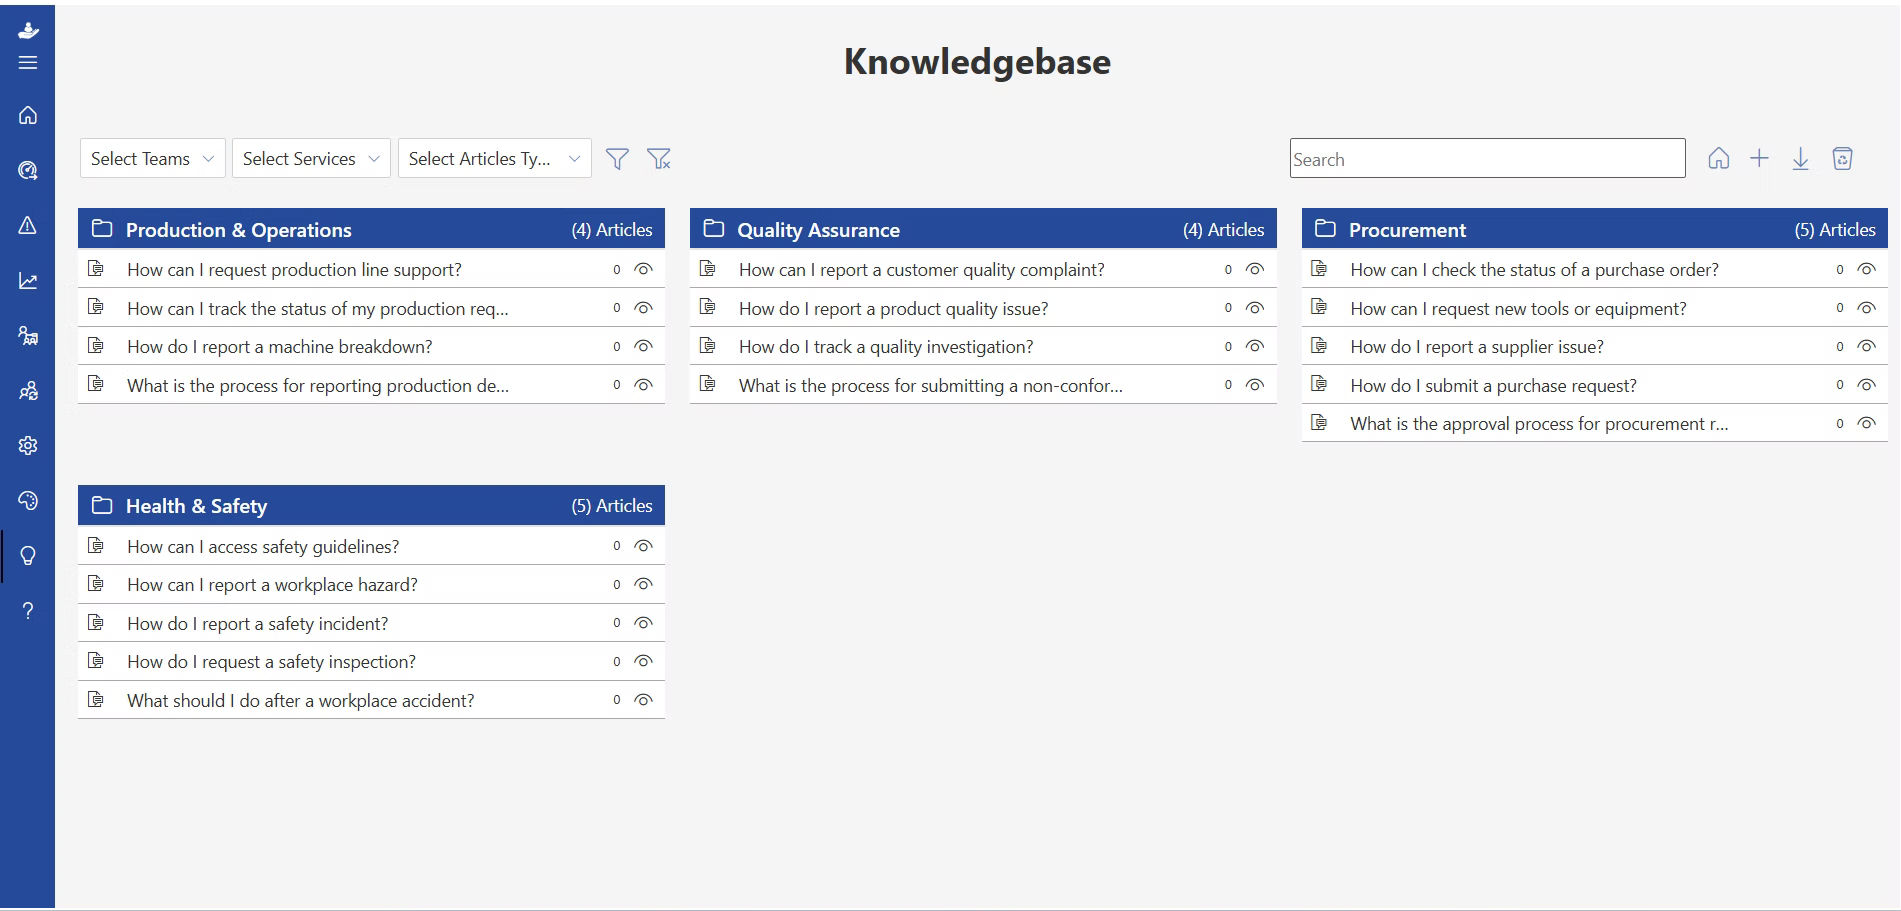Click the plus icon to add article
Viewport: 1901px width, 911px height.
[x=1759, y=158]
